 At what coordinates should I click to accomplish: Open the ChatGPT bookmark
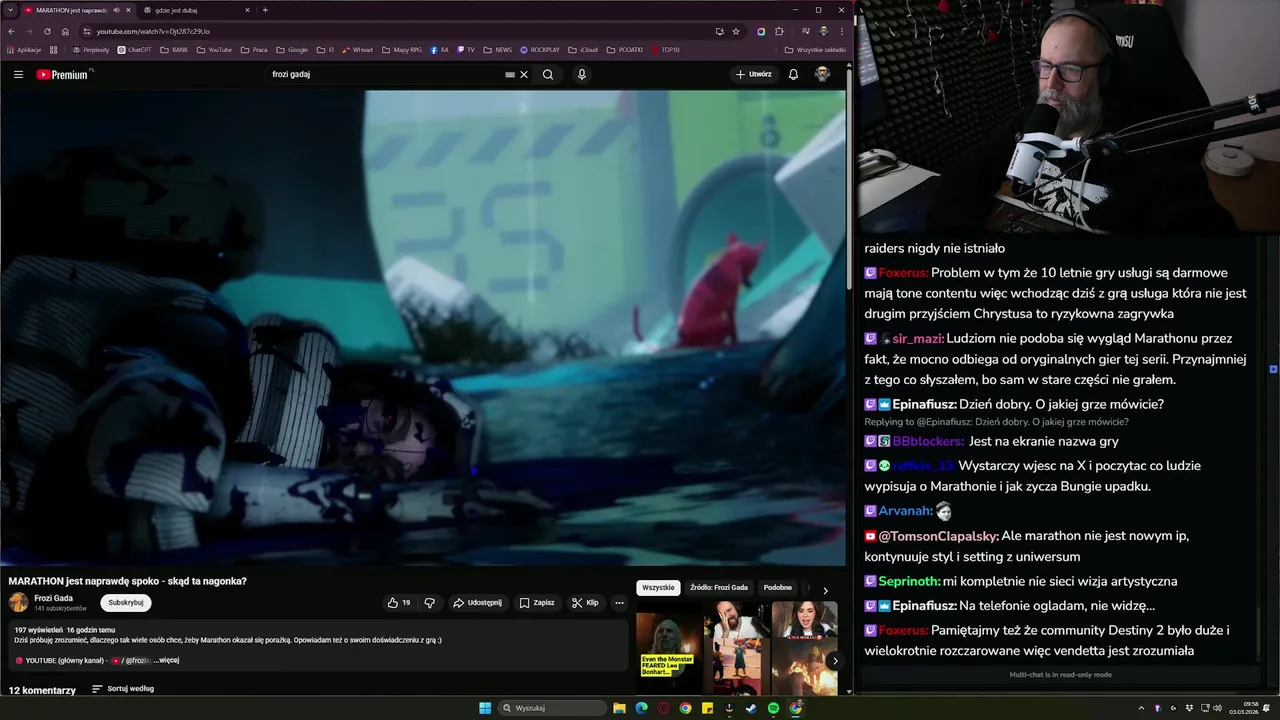point(134,50)
